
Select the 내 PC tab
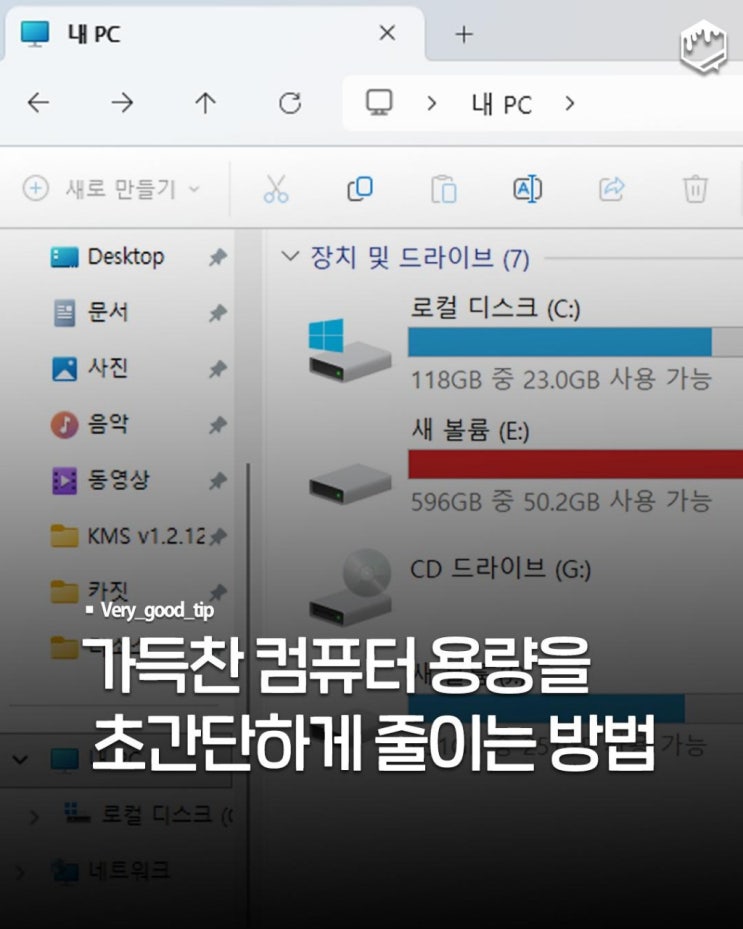[213, 34]
